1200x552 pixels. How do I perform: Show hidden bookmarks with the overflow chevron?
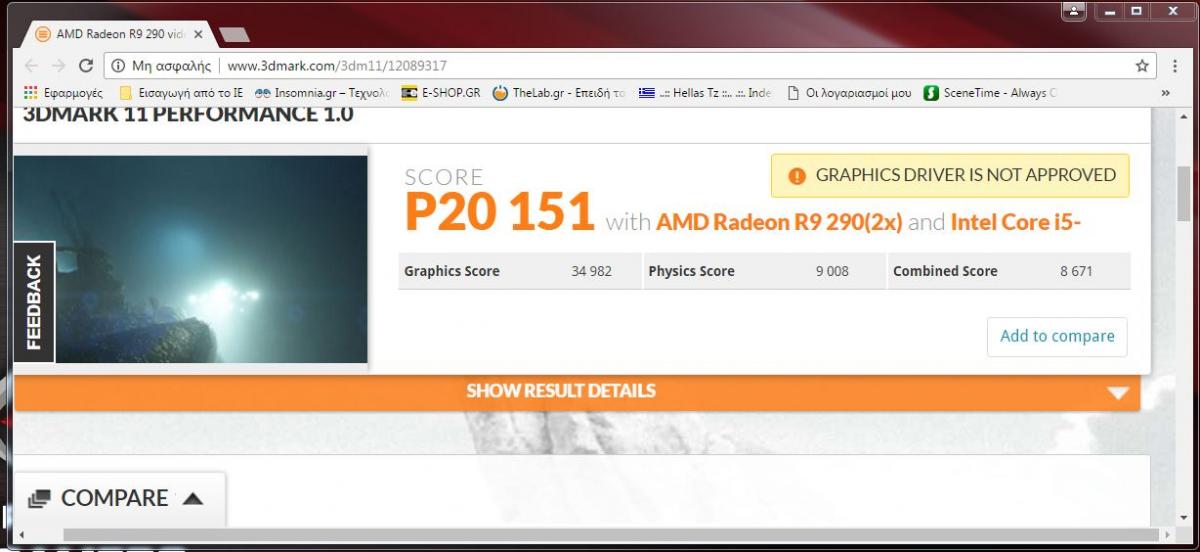pos(1165,93)
